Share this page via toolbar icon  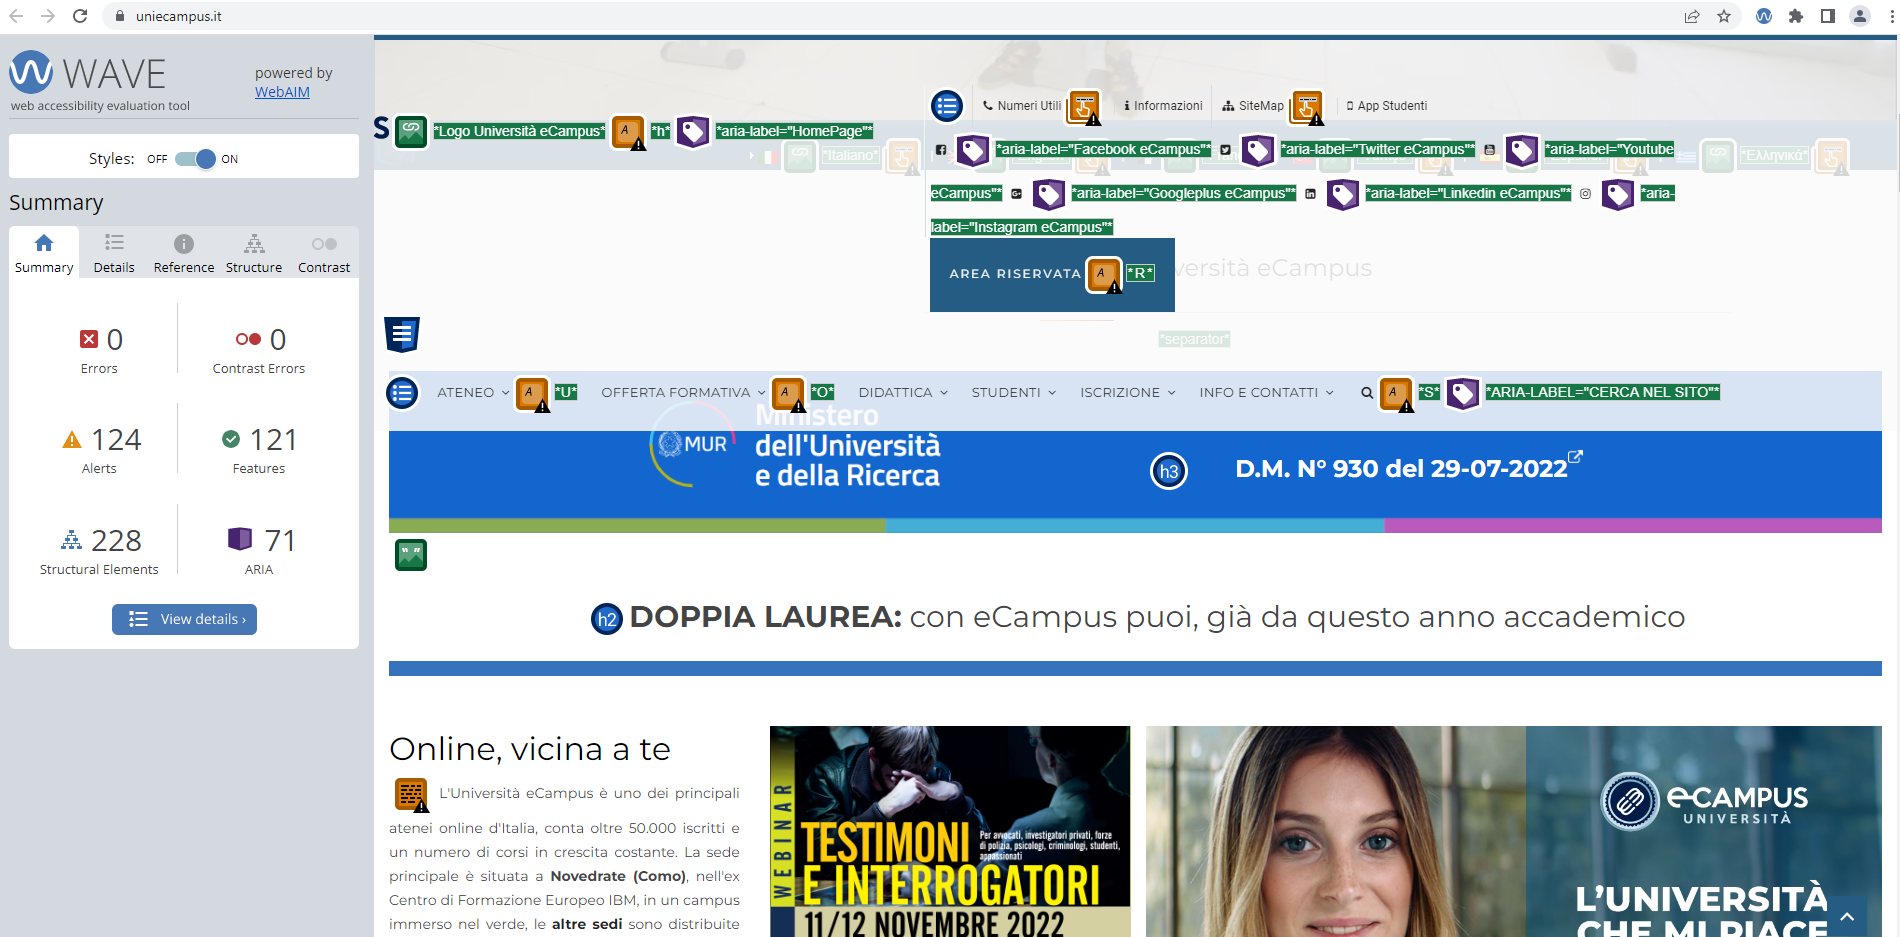[x=1692, y=16]
